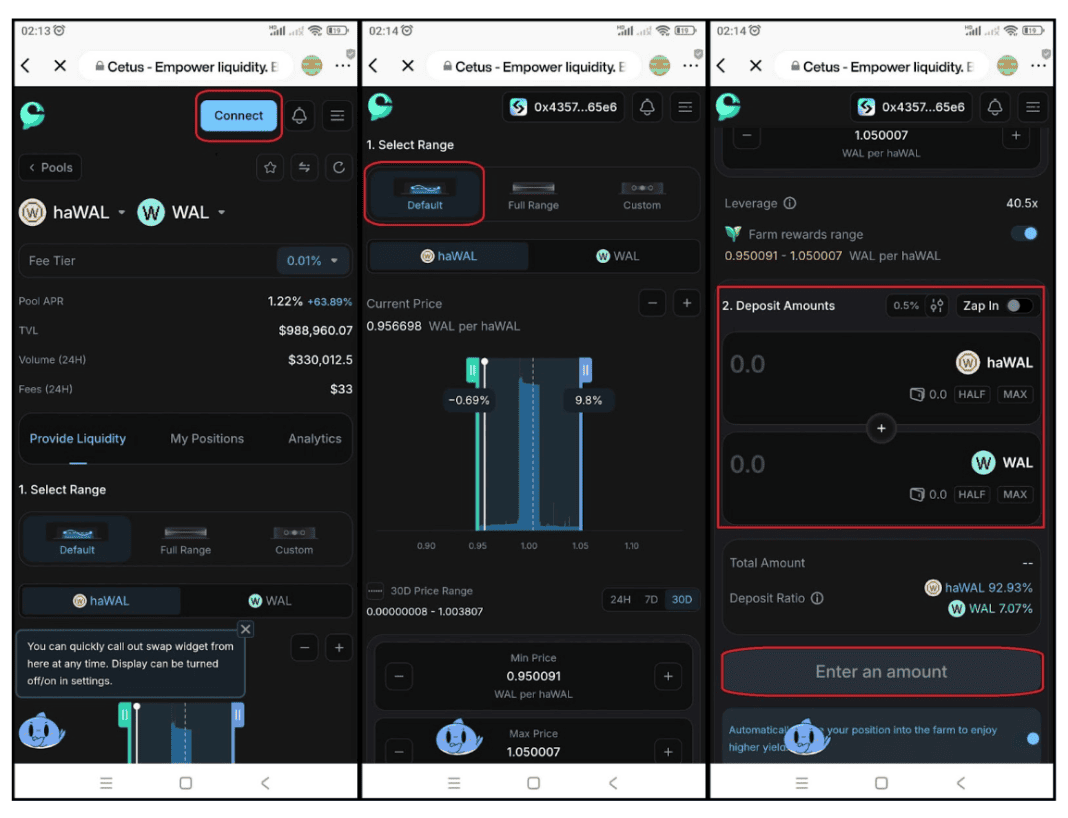Image resolution: width=1068 pixels, height=818 pixels.
Task: Select Custom range in left screen
Action: click(294, 539)
